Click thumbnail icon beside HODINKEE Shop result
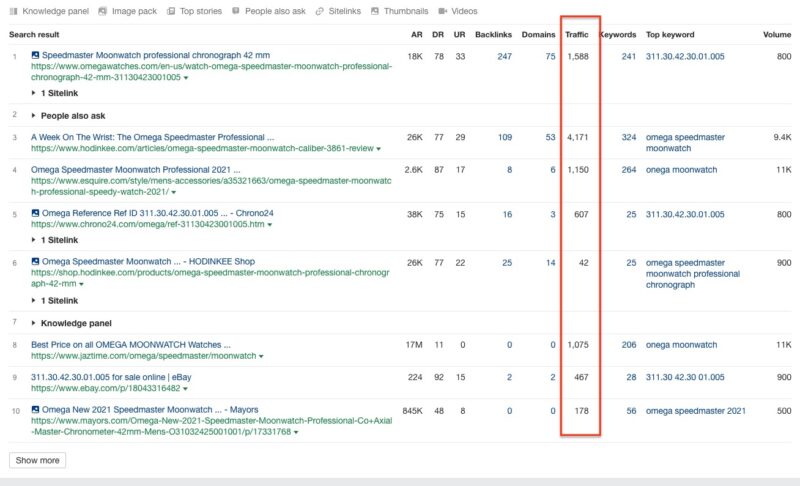Viewport: 800px width, 486px height. pyautogui.click(x=35, y=262)
